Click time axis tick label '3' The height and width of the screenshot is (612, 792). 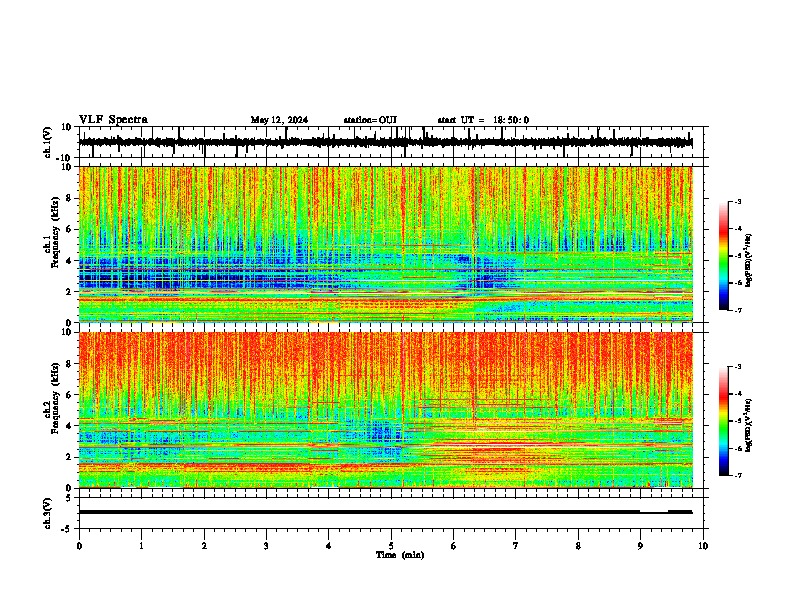[x=266, y=546]
